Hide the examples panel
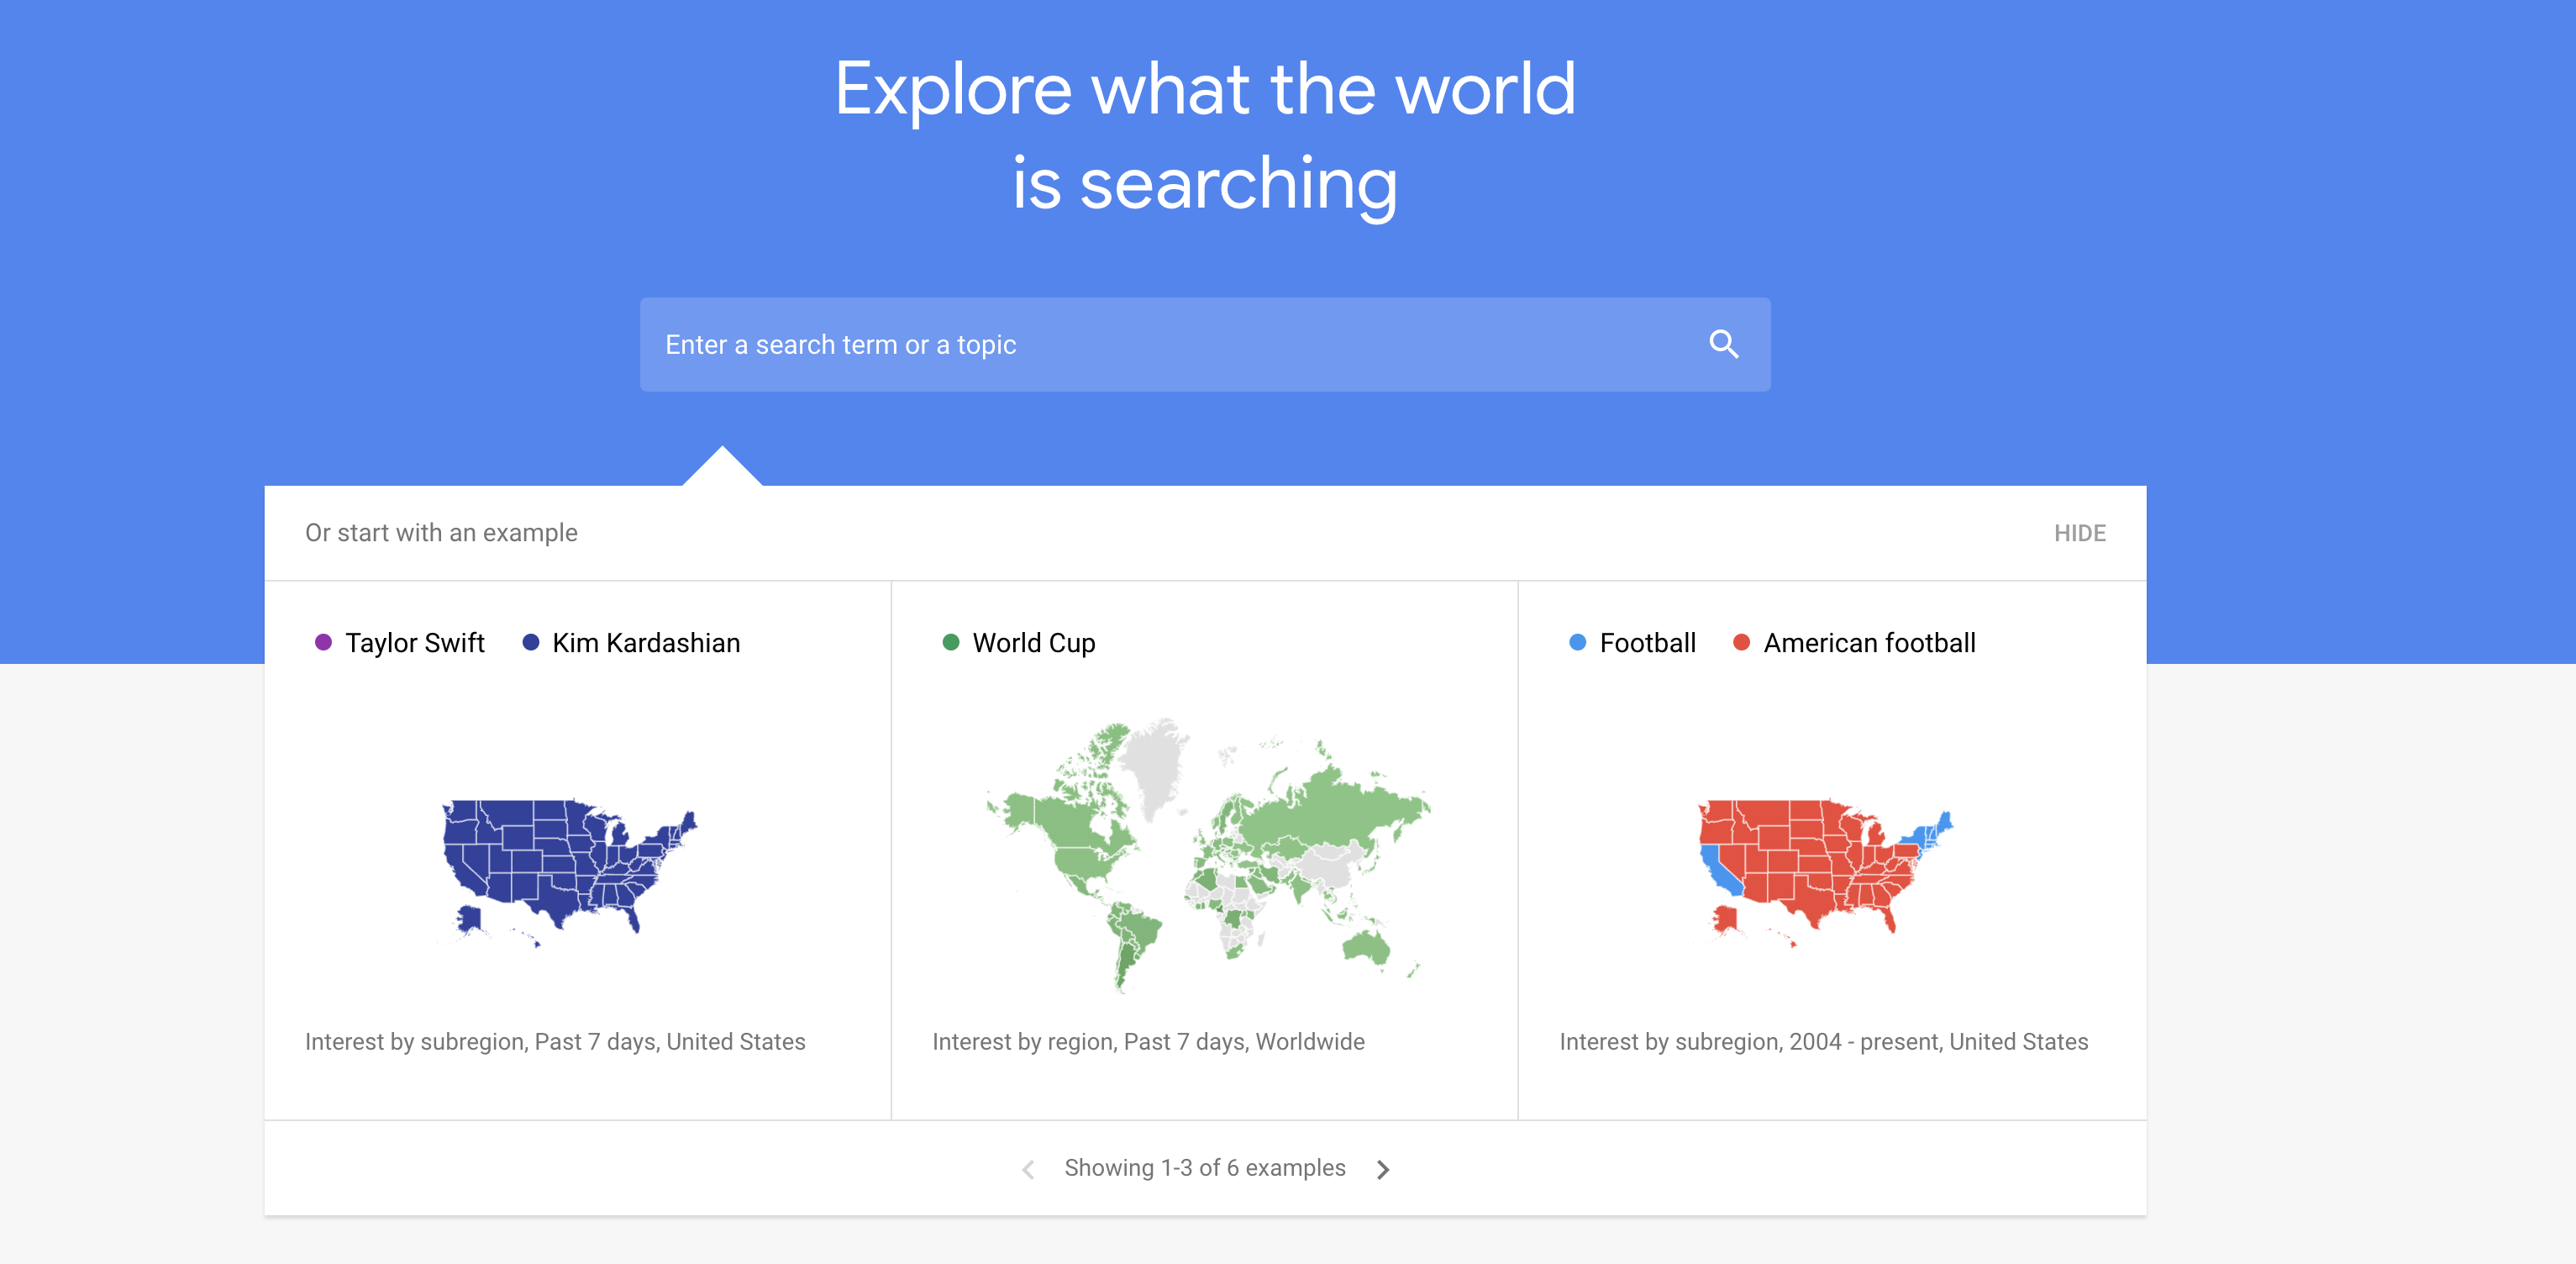 2079,533
